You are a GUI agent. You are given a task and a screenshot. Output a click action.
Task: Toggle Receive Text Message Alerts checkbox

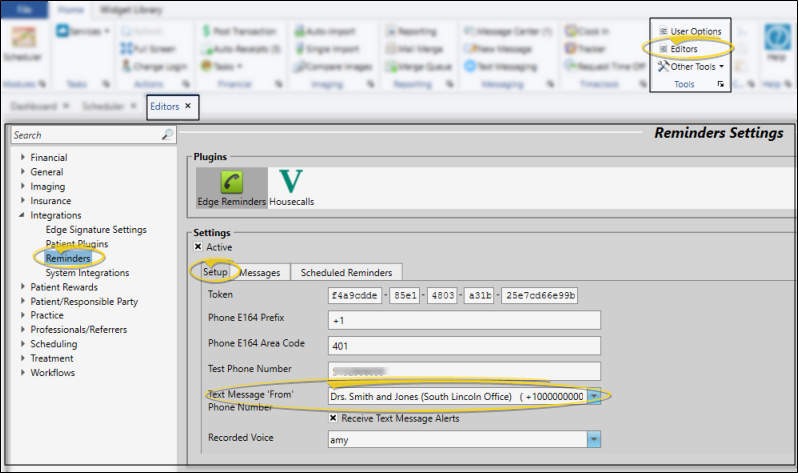pos(333,418)
